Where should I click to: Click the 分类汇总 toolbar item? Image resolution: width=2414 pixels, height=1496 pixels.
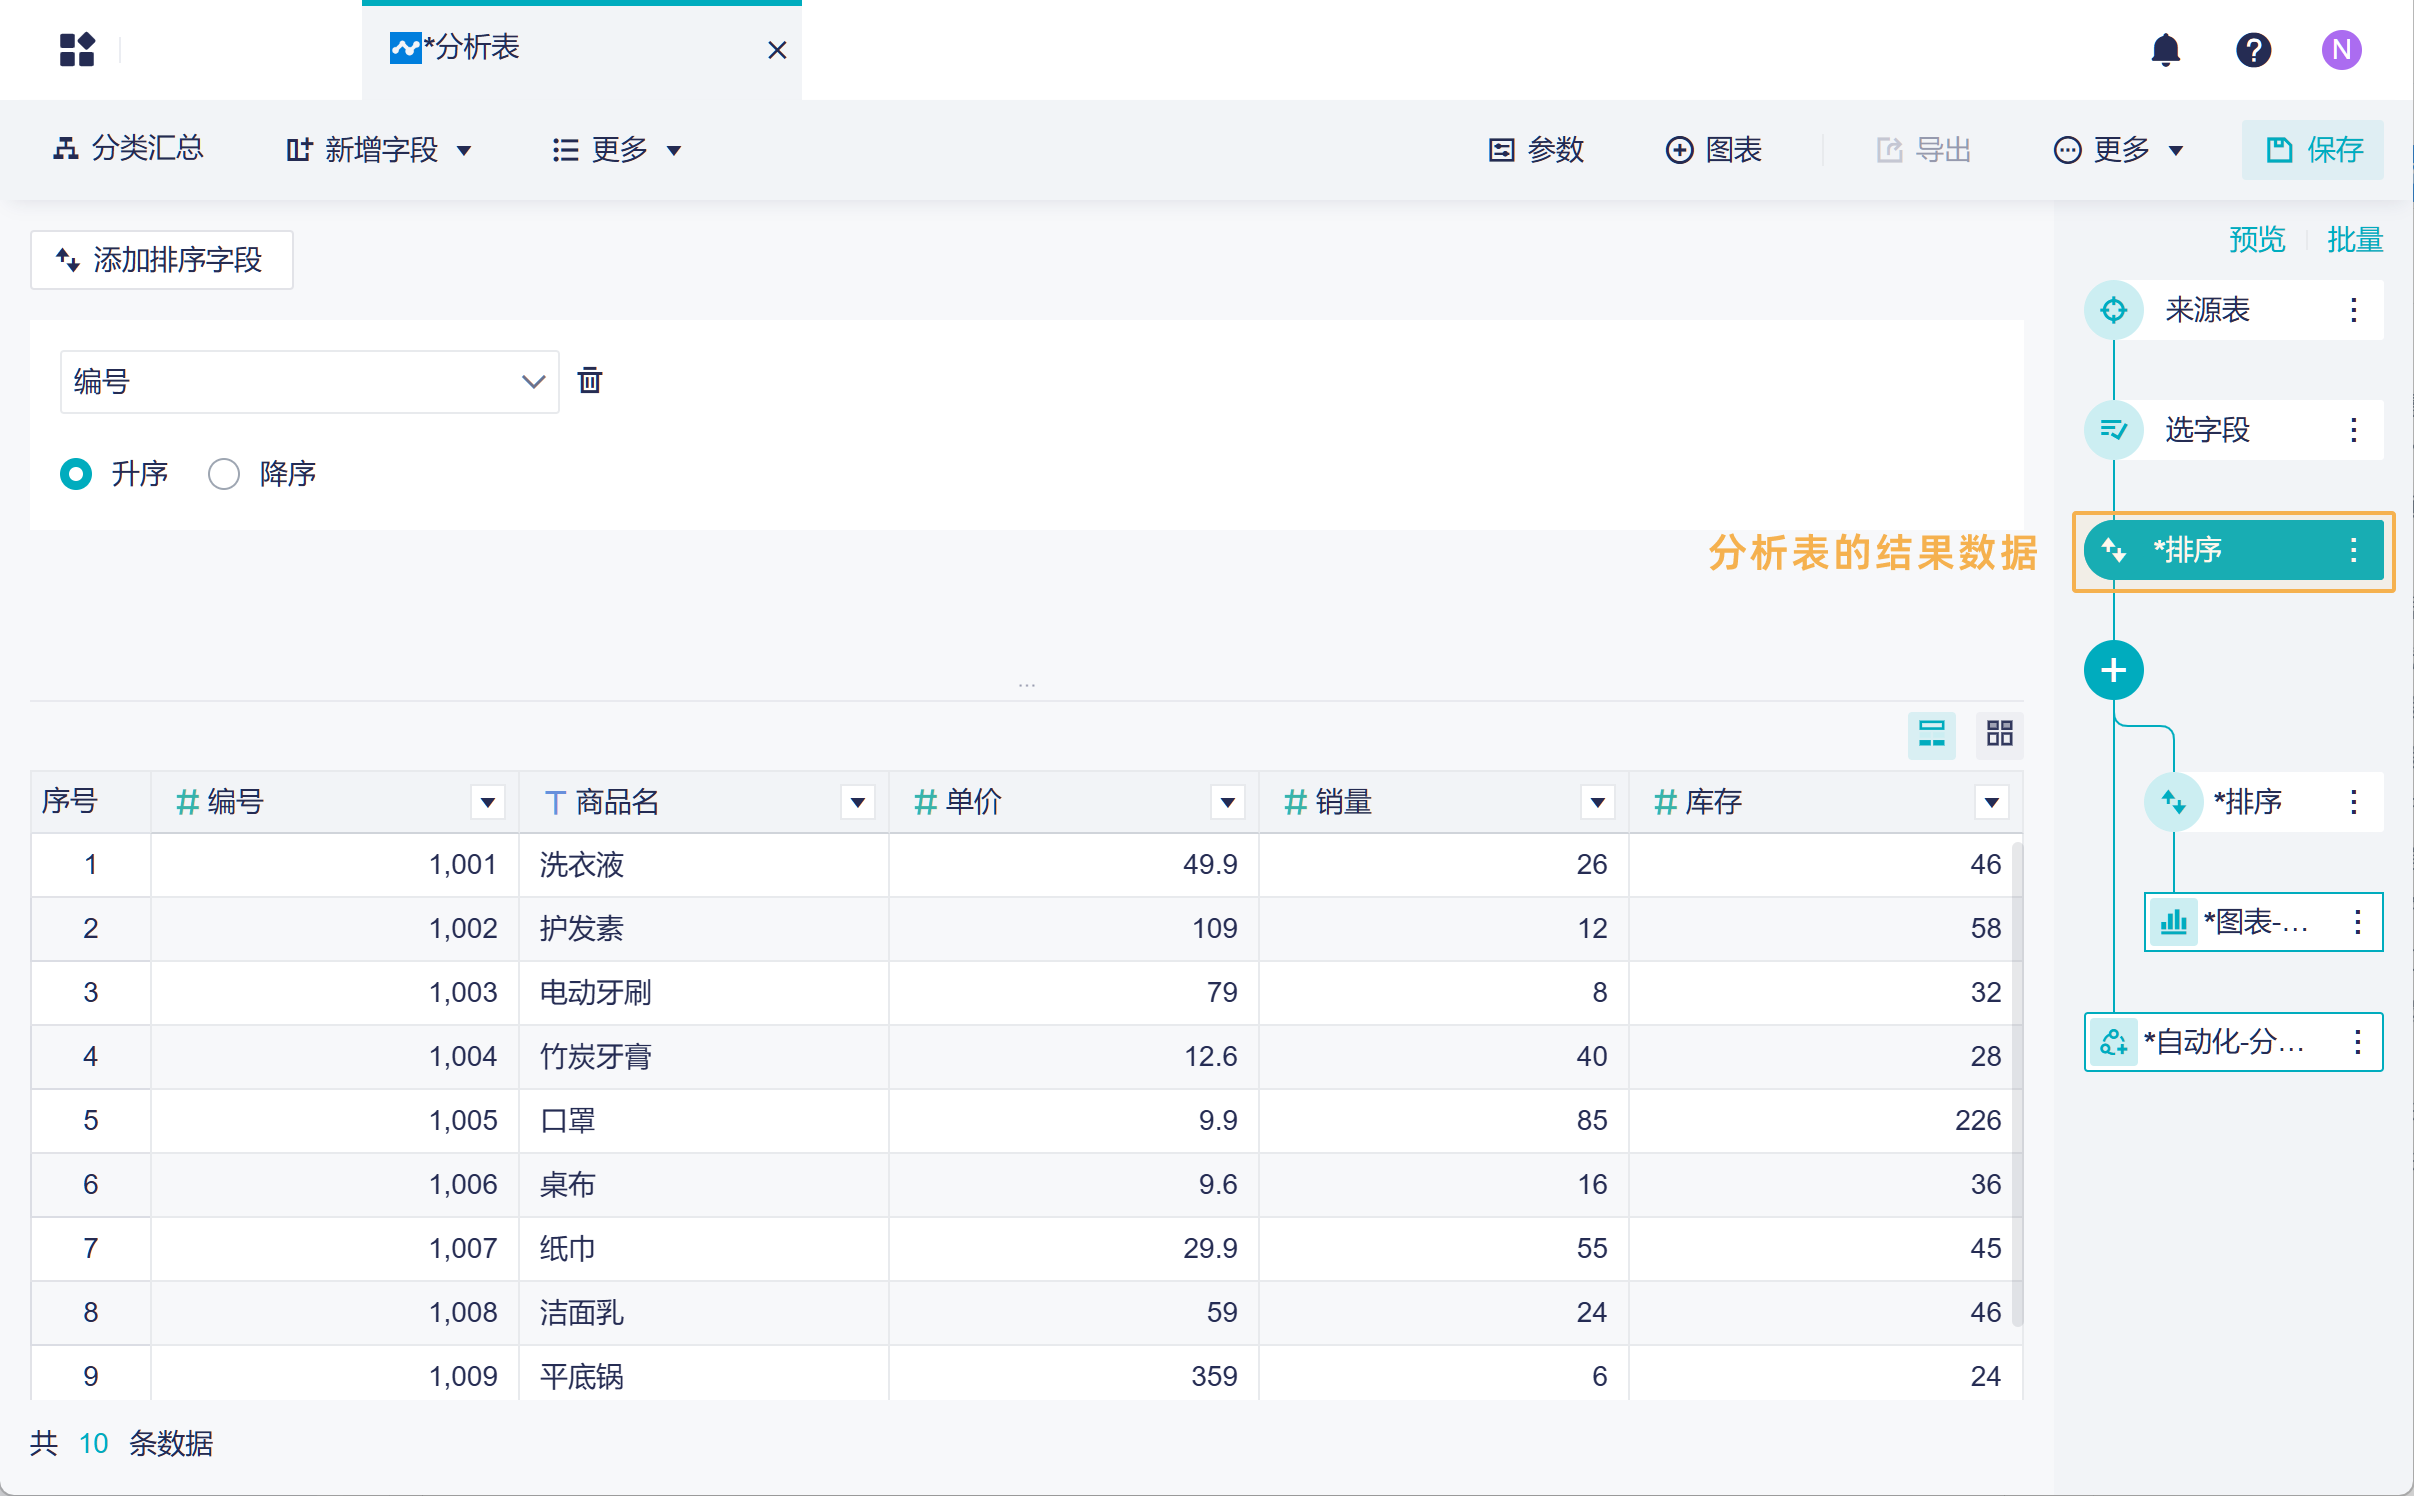click(128, 149)
